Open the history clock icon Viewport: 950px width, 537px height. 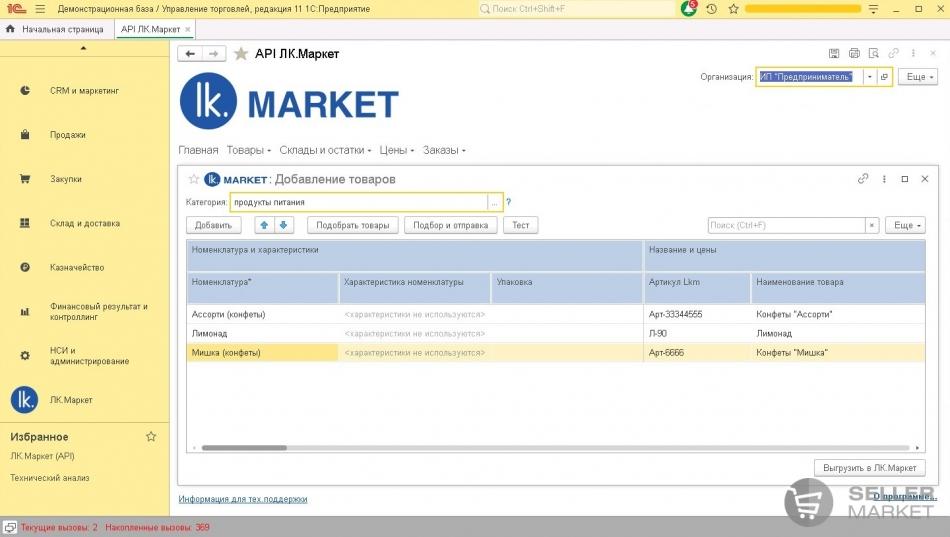pos(712,9)
